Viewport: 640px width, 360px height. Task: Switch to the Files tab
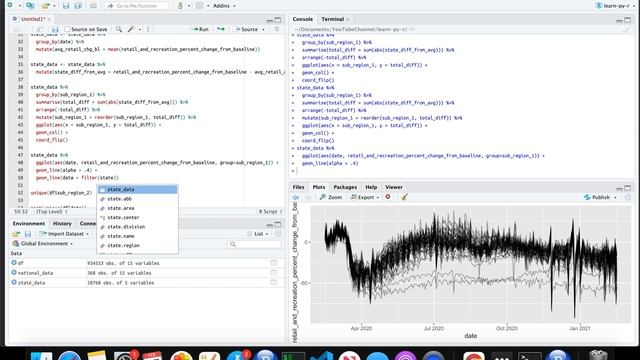[298, 187]
